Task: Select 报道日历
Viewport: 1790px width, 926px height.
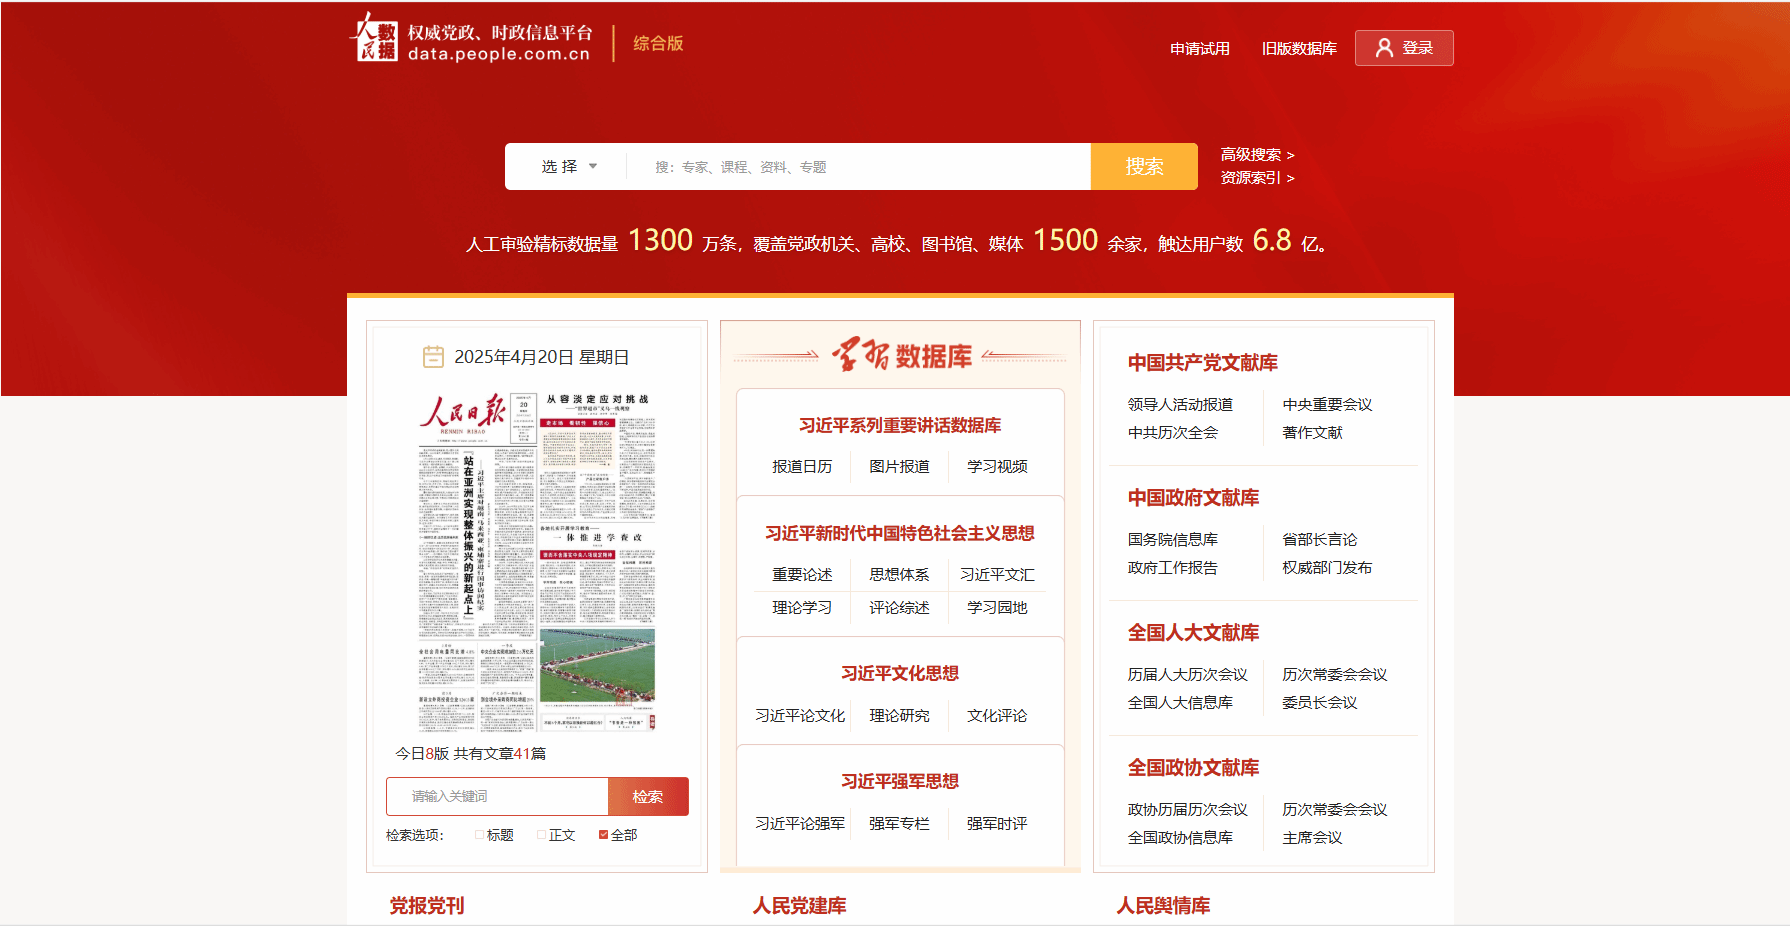Action: [x=802, y=467]
